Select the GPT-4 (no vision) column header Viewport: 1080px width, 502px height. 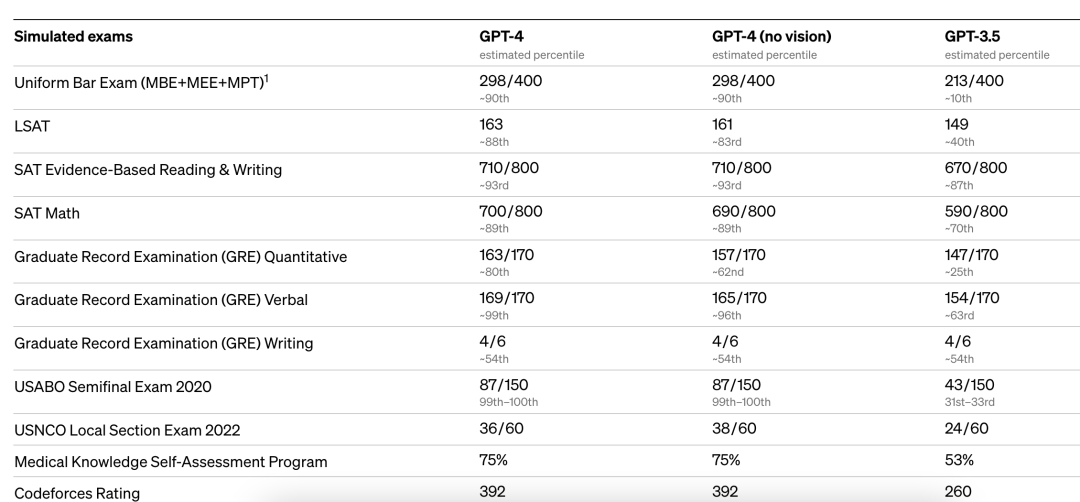pyautogui.click(x=771, y=36)
